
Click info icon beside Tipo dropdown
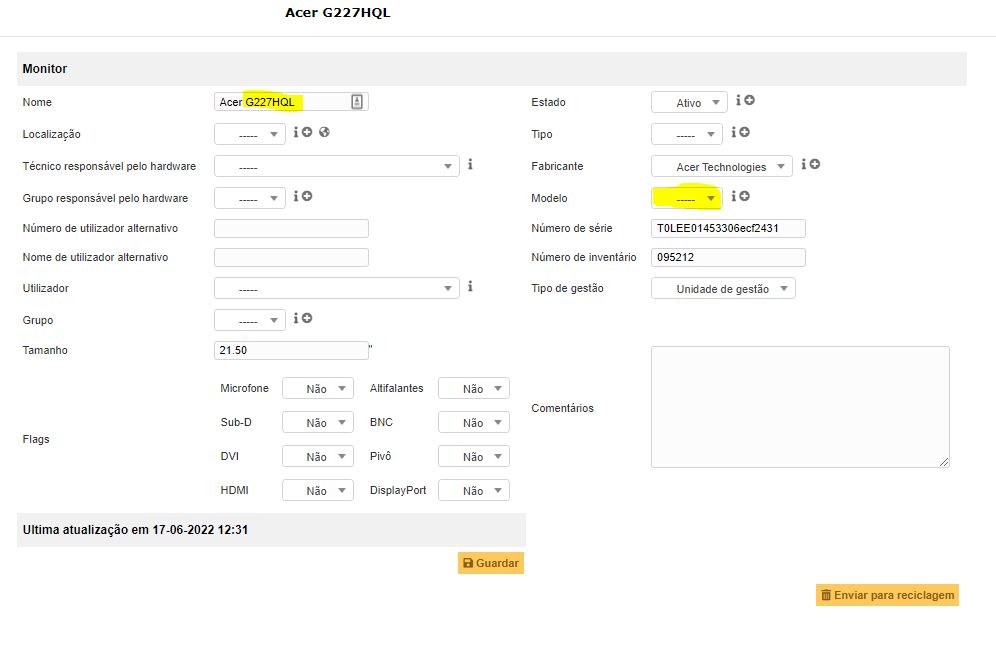pyautogui.click(x=734, y=132)
